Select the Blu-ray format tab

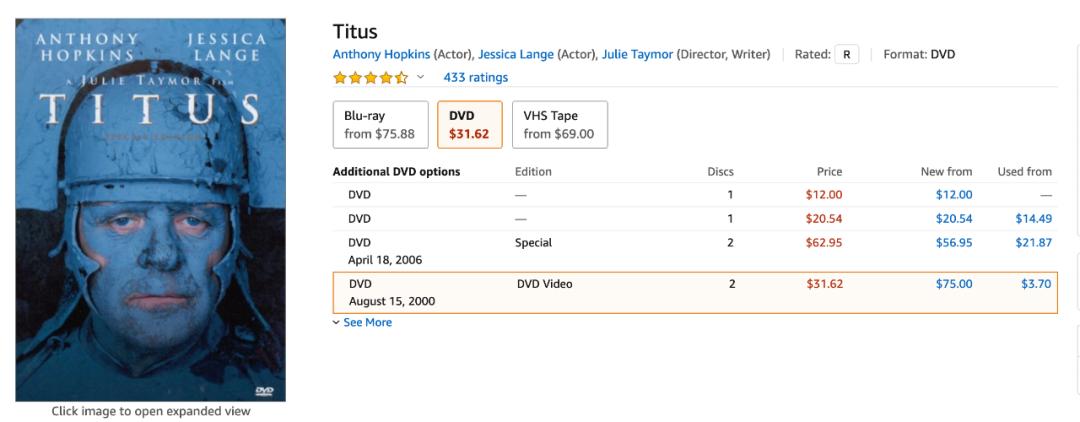(379, 125)
